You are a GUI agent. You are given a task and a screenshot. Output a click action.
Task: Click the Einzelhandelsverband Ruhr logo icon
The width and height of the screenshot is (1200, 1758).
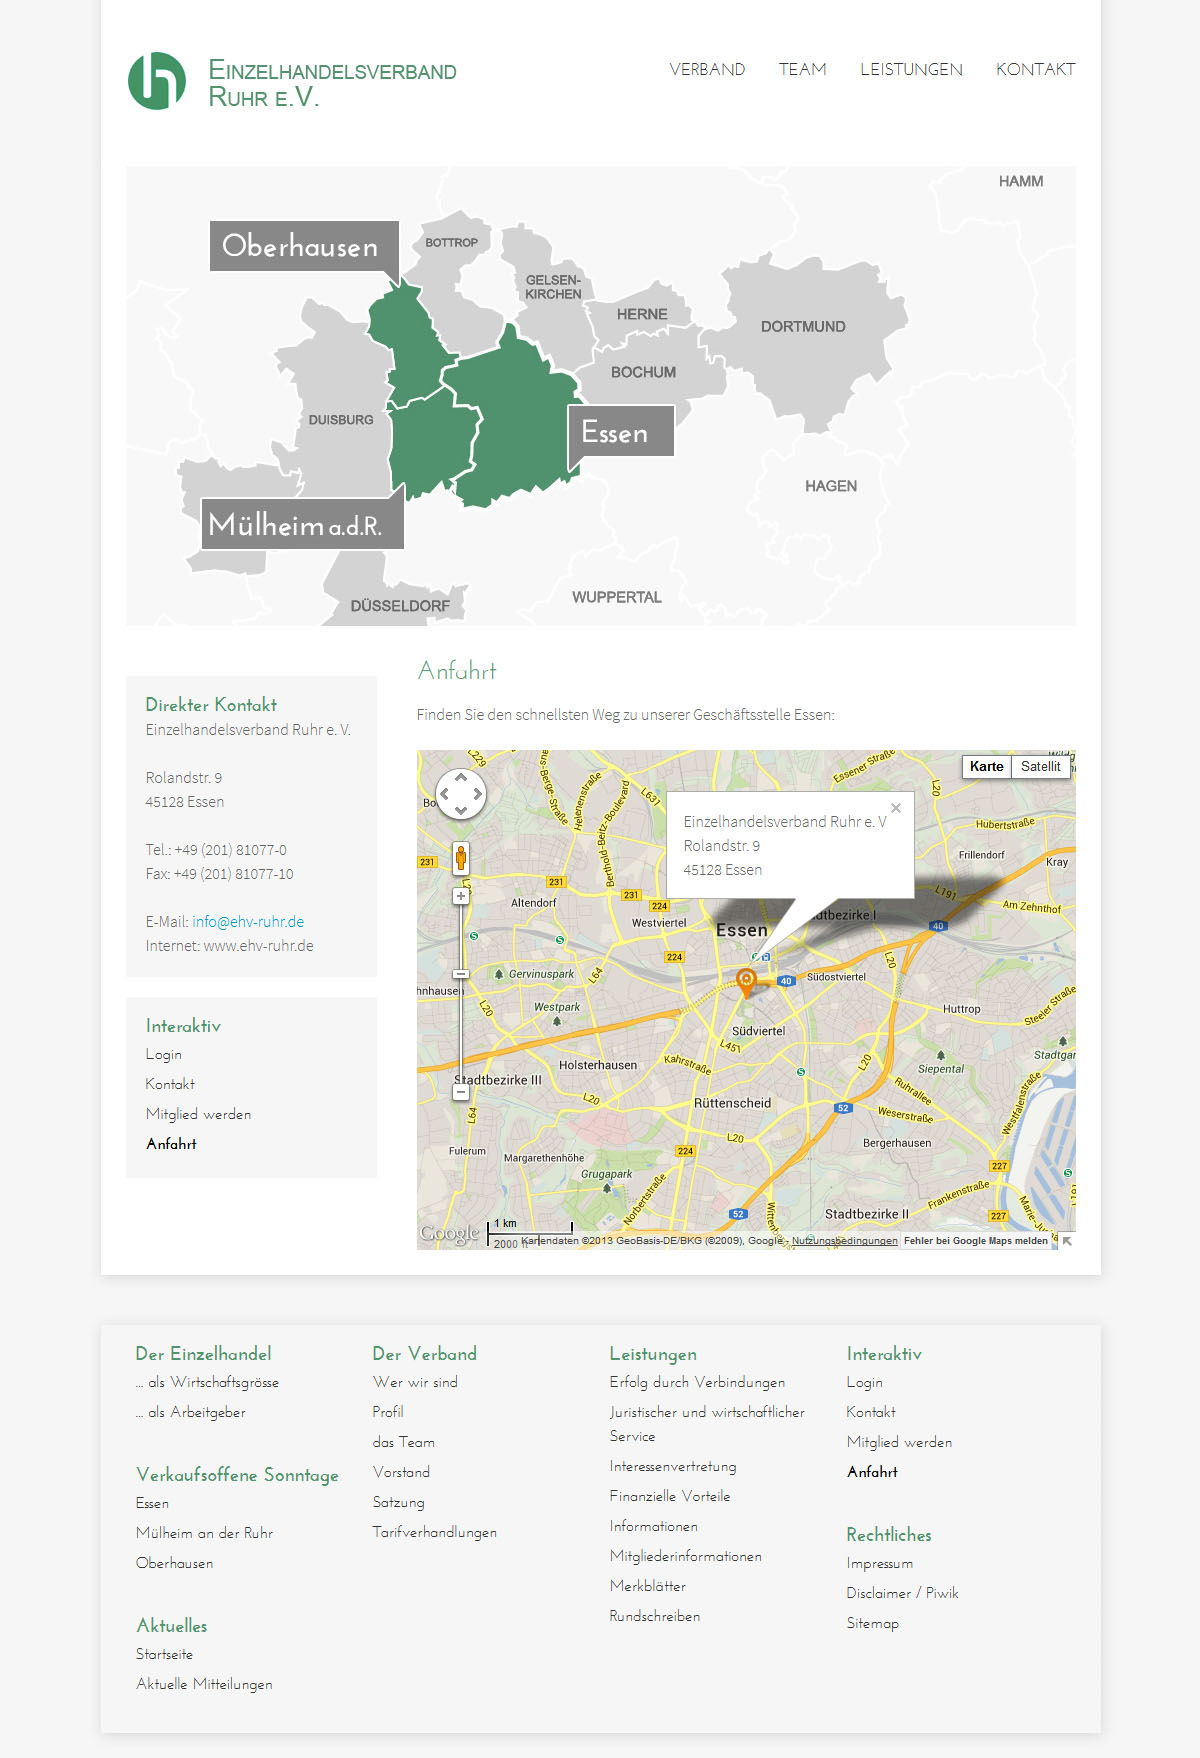point(157,81)
